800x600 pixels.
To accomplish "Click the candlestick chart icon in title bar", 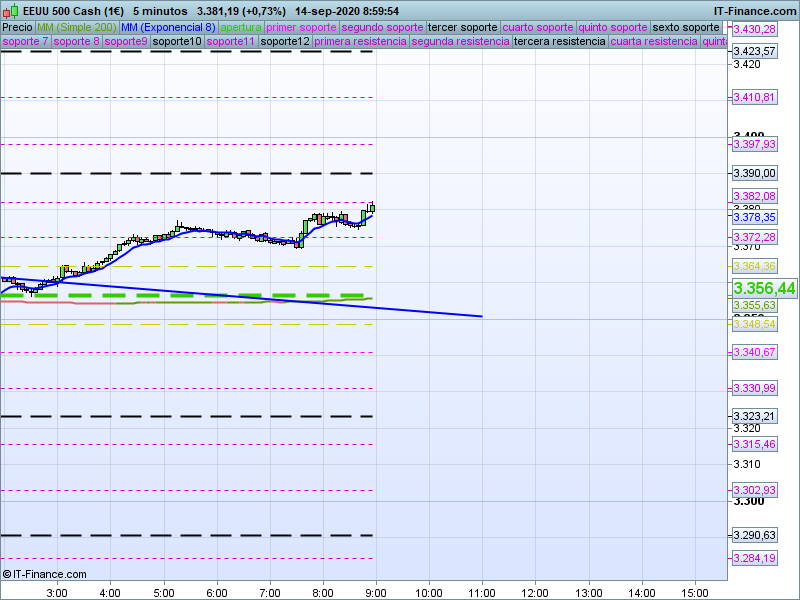I will point(12,10).
